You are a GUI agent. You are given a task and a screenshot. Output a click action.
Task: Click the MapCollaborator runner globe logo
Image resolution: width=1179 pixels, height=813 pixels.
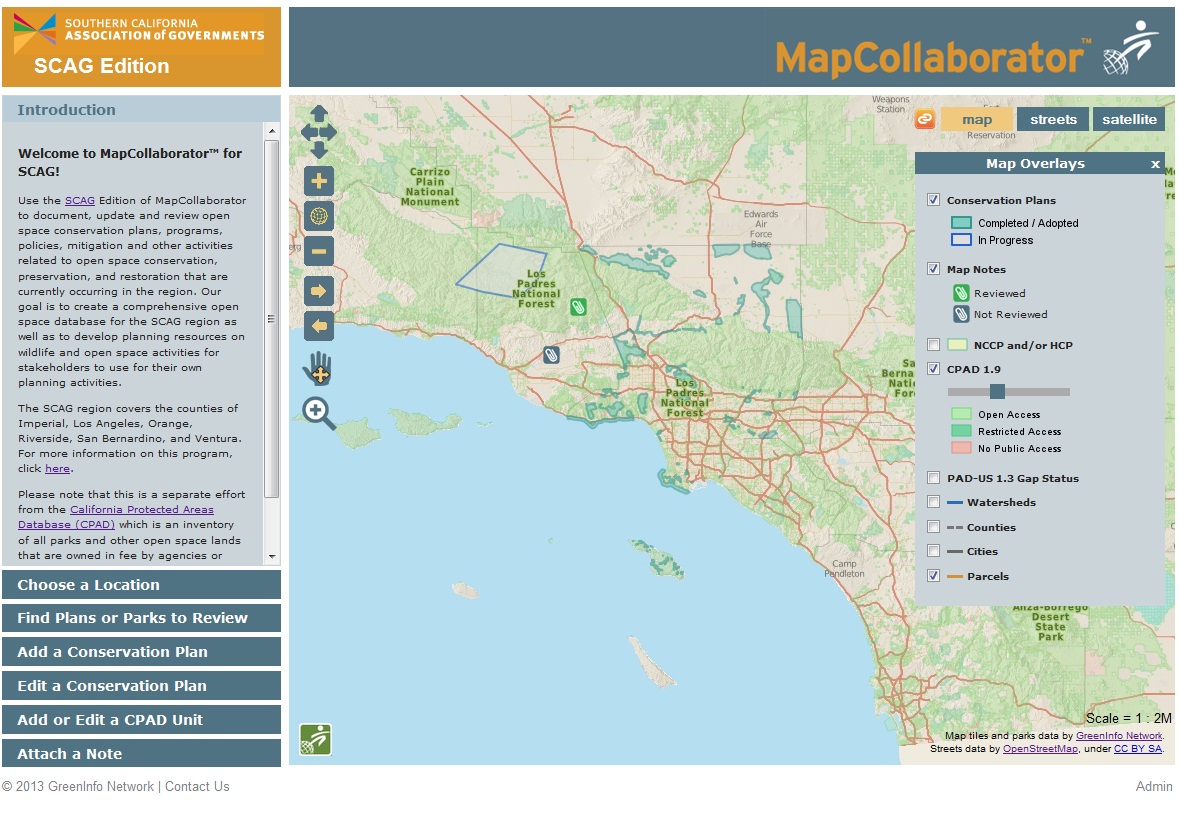click(1131, 47)
